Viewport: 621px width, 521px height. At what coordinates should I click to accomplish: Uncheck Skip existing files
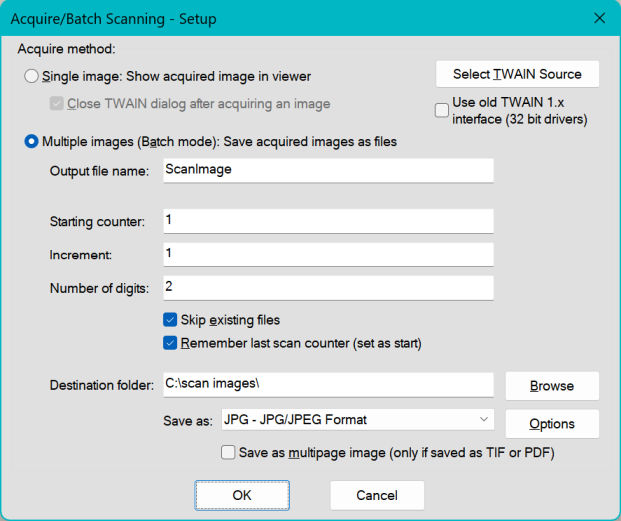170,320
